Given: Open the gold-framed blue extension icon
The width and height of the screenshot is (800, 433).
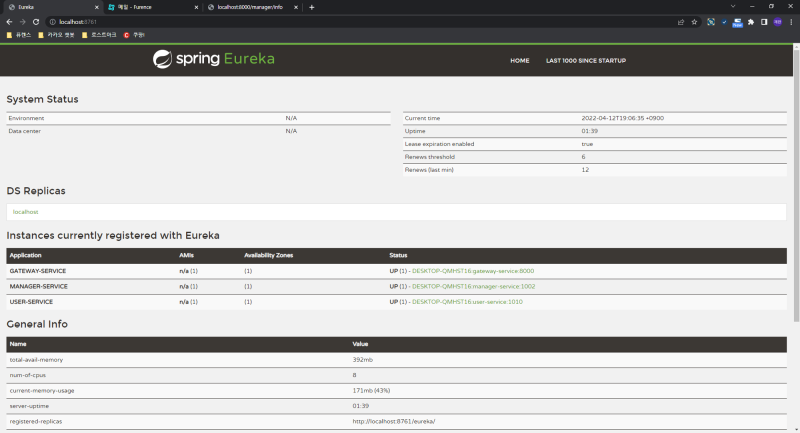Looking at the screenshot, I should pos(711,22).
